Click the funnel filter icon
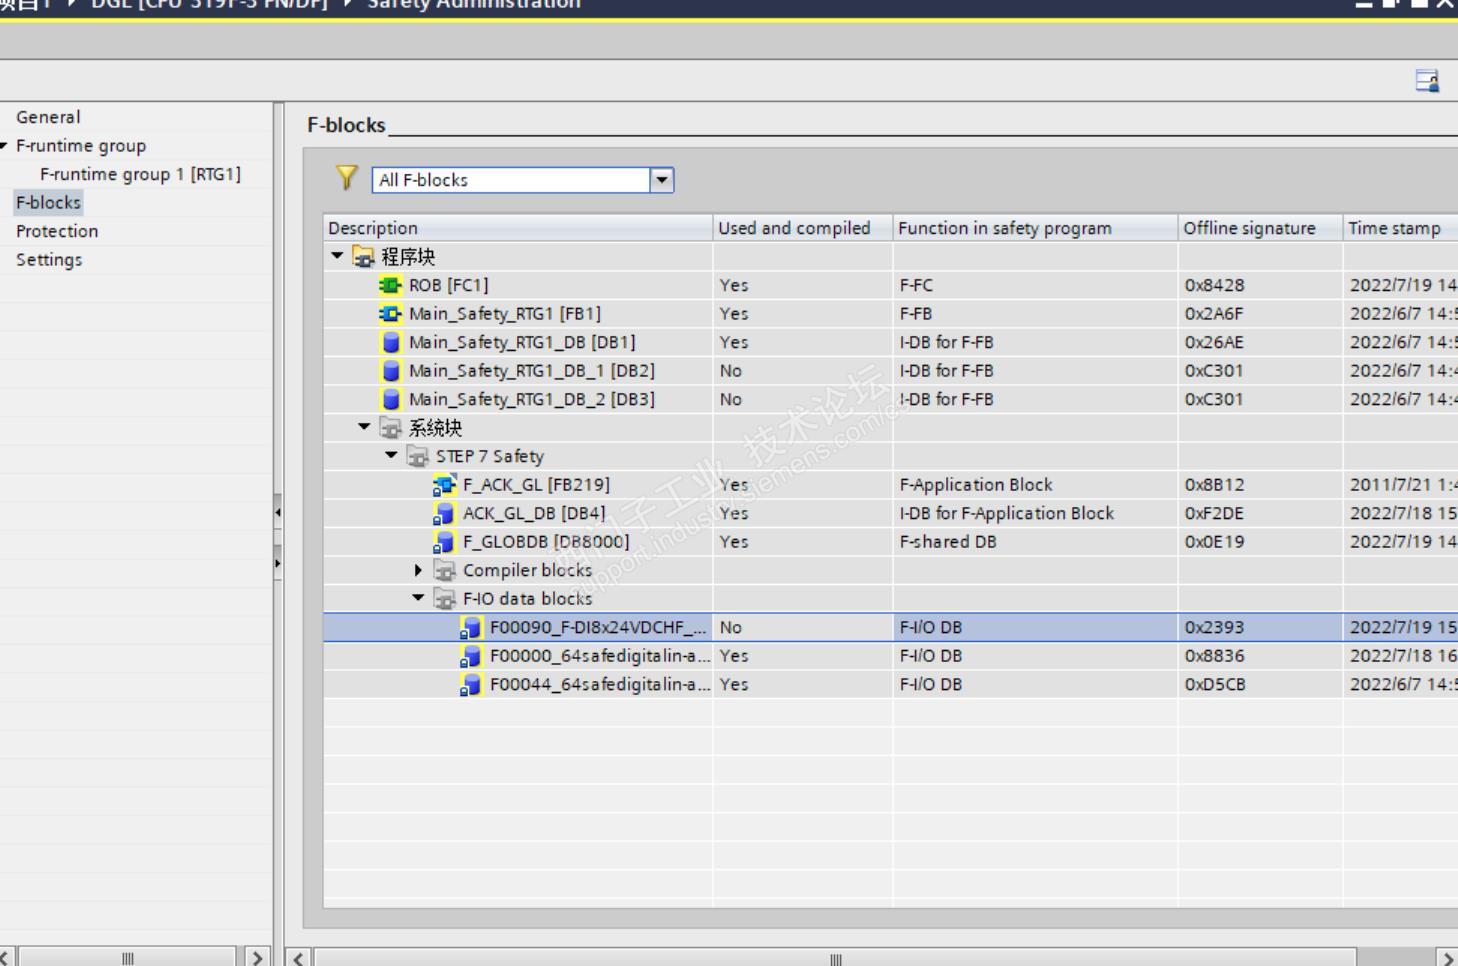The width and height of the screenshot is (1458, 966). click(x=346, y=178)
